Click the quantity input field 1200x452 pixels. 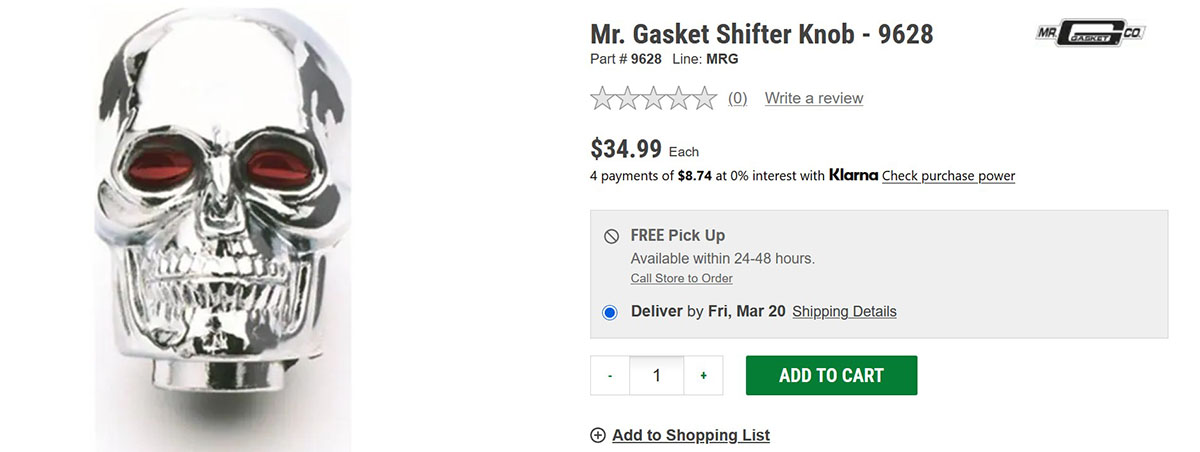[657, 376]
